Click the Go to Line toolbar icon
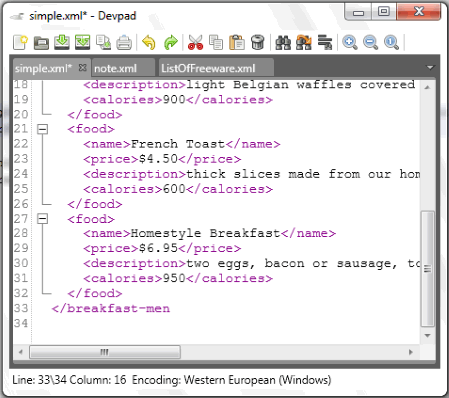The image size is (449, 398). (x=325, y=43)
